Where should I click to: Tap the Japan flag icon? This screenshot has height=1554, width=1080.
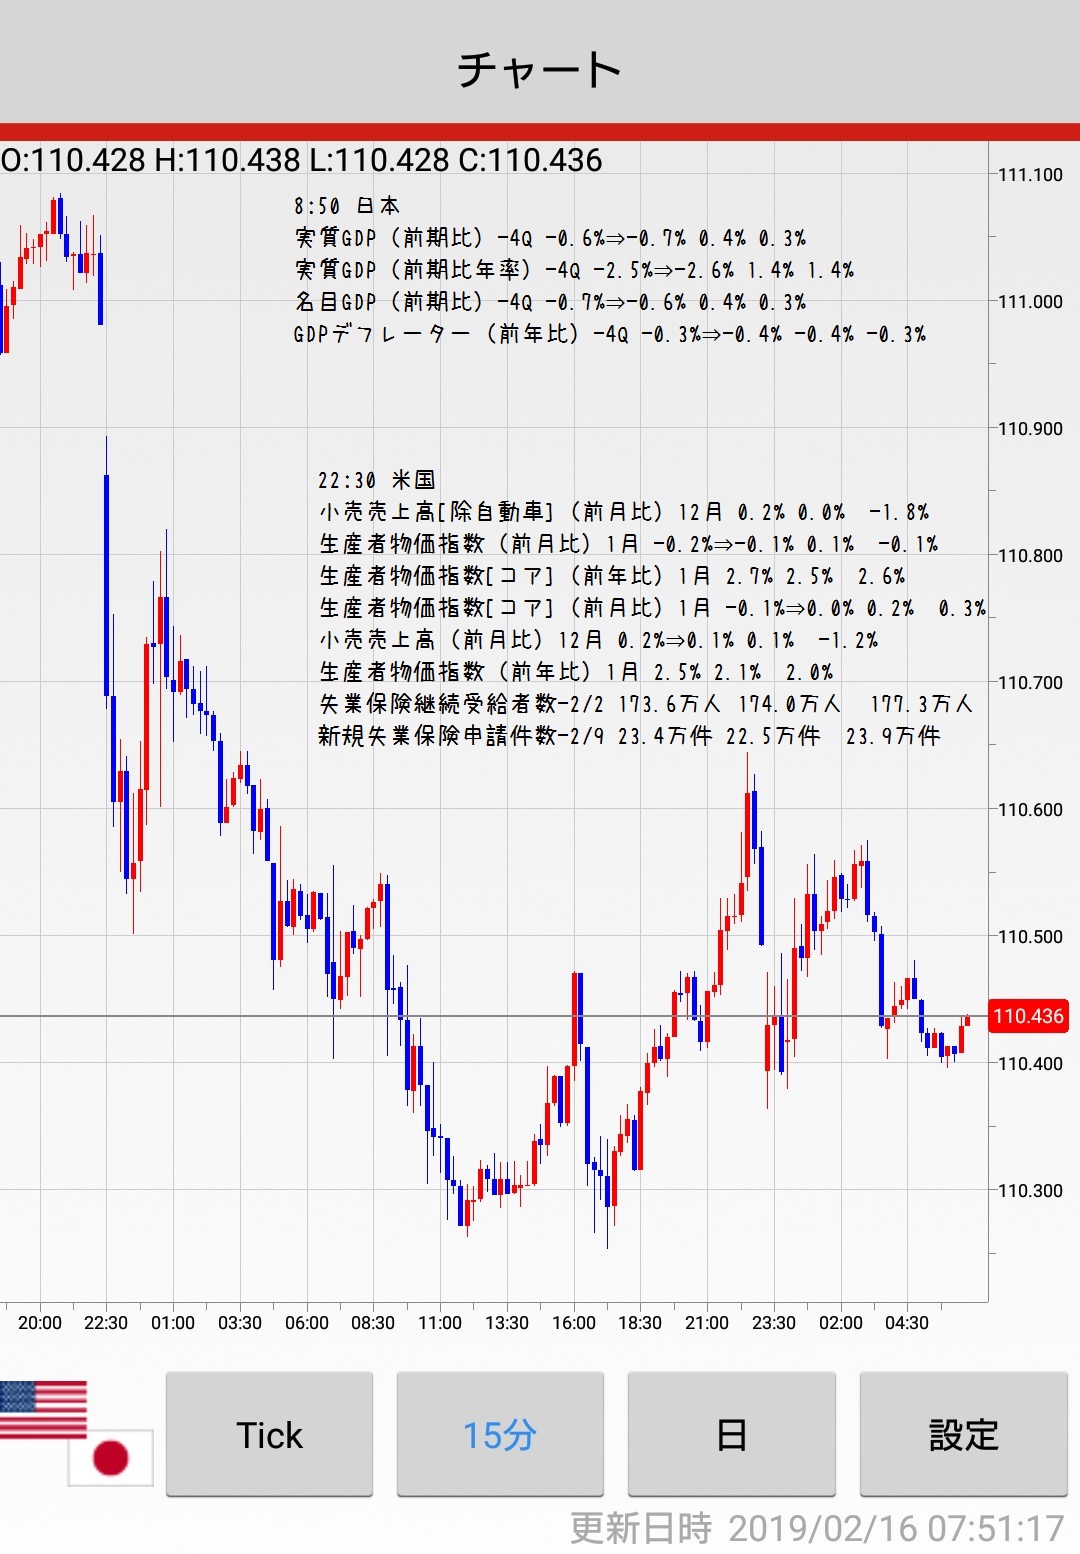pos(111,1457)
